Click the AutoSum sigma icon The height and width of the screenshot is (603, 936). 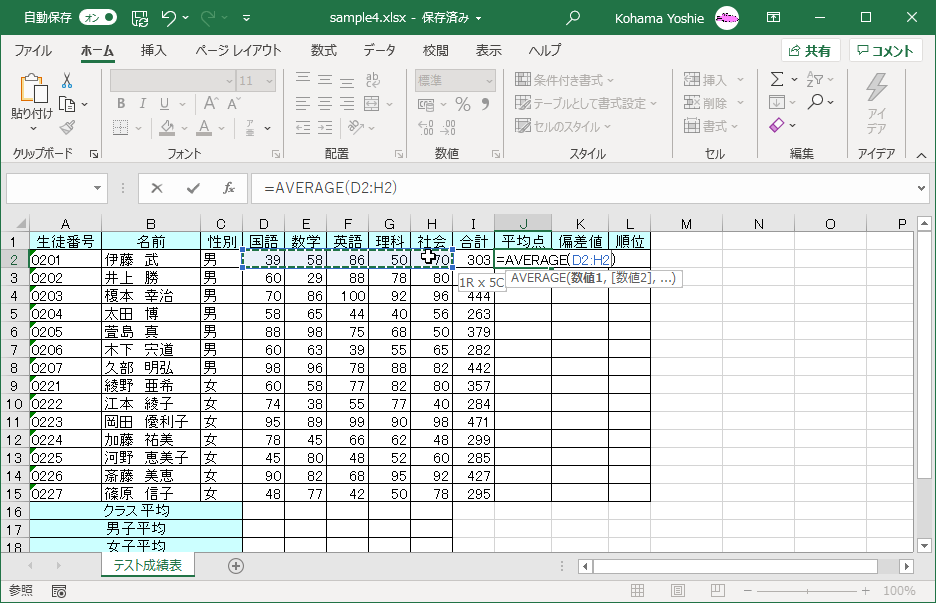tap(777, 79)
